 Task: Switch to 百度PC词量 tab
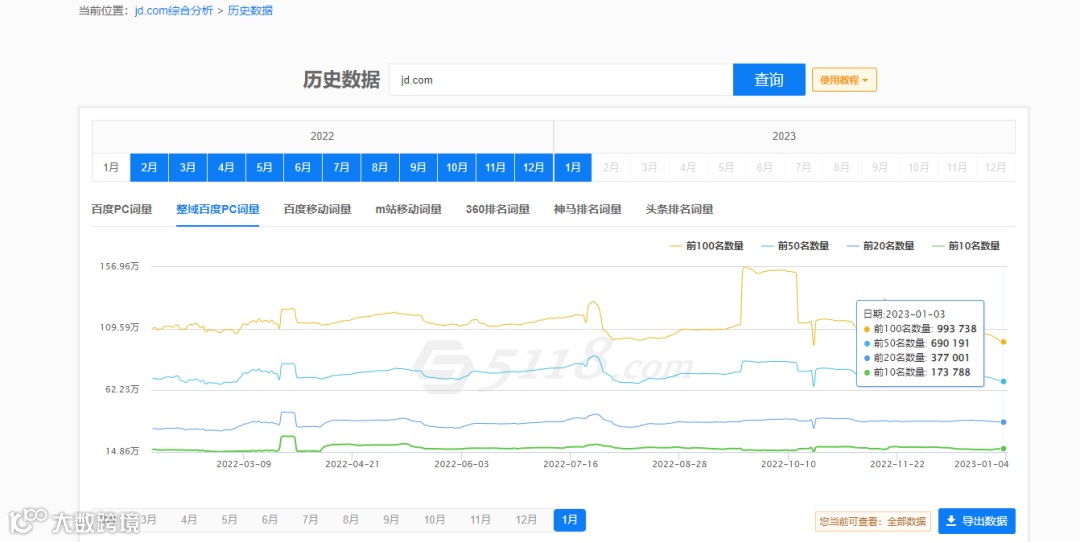(122, 209)
